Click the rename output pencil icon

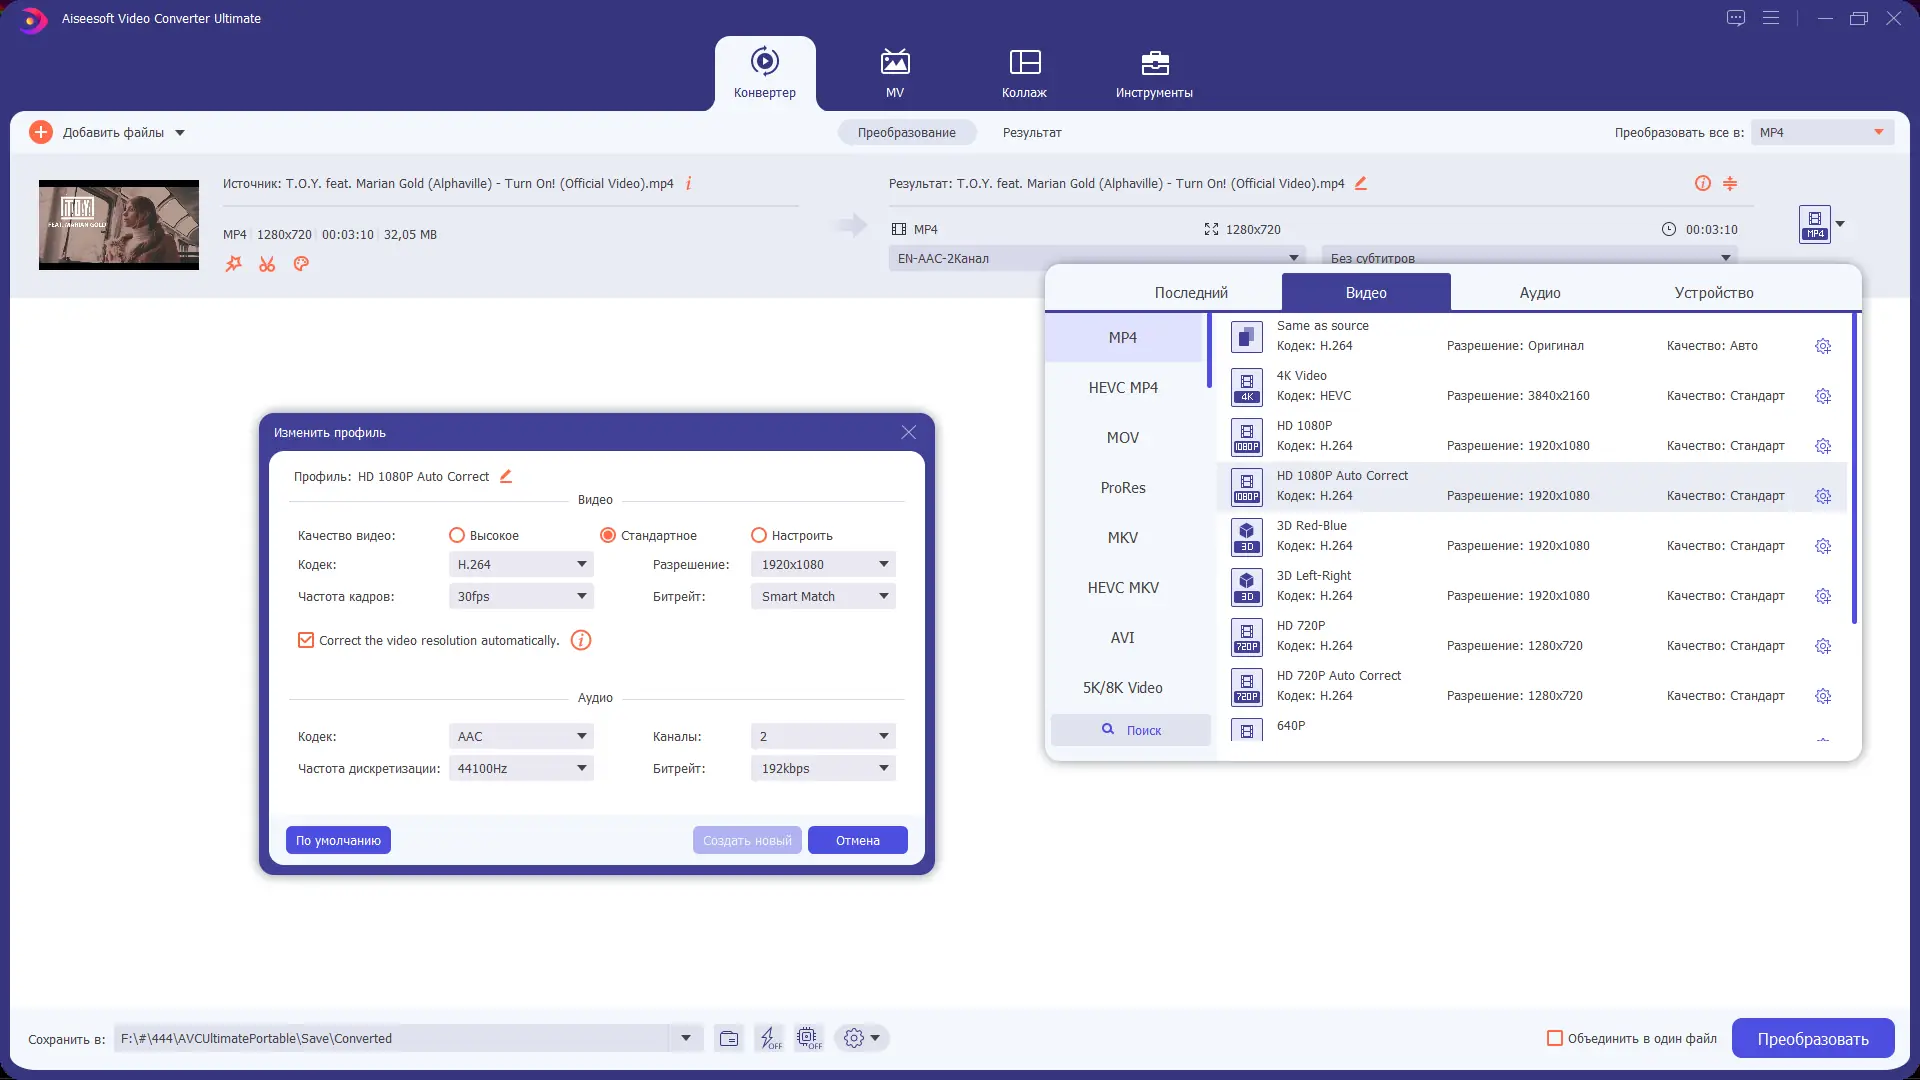coord(1360,183)
